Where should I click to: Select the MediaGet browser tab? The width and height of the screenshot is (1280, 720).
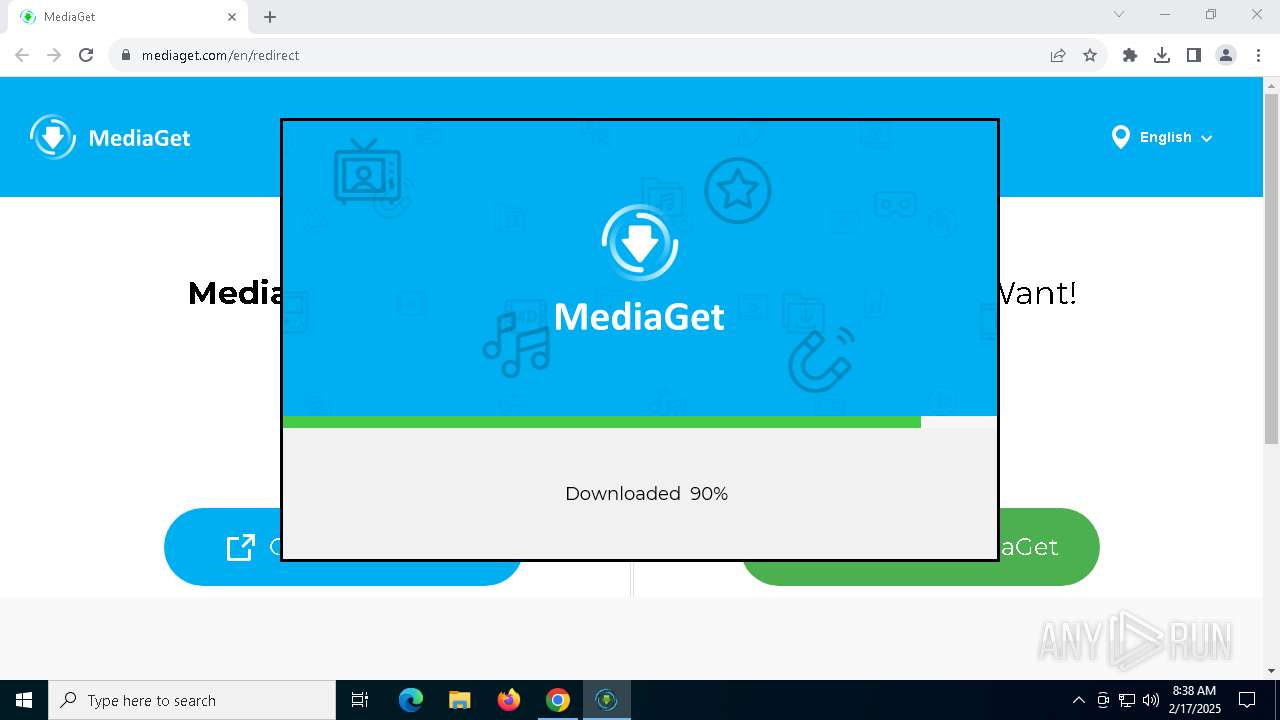pos(128,17)
